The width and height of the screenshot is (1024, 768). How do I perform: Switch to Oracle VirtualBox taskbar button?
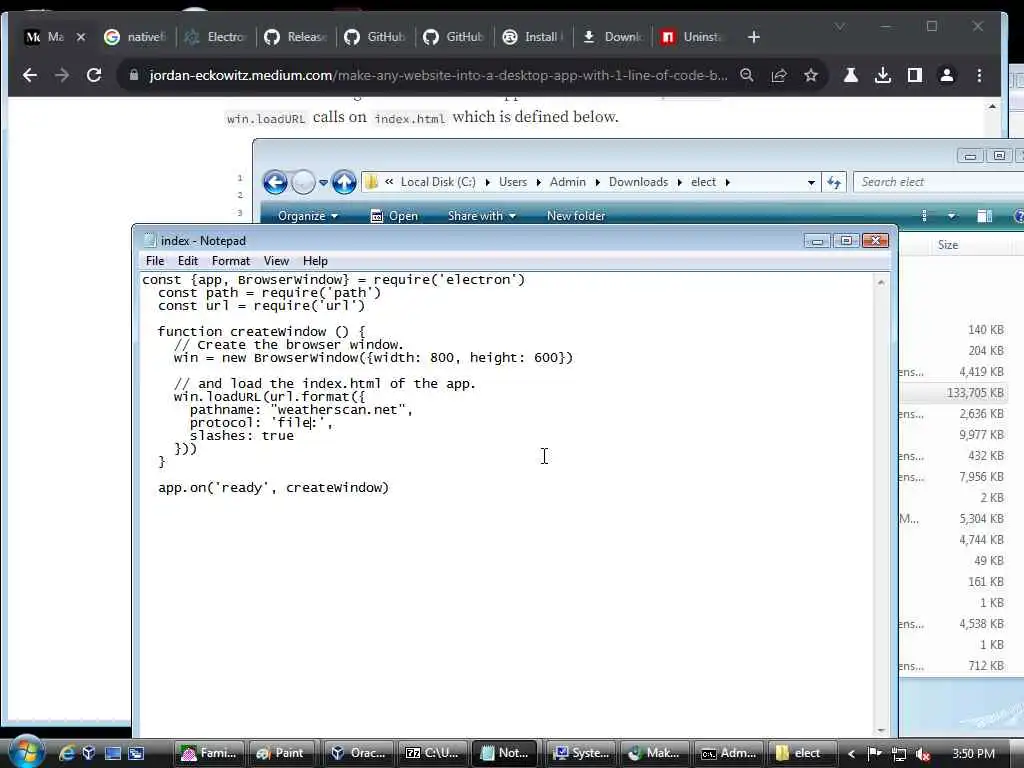coord(359,753)
